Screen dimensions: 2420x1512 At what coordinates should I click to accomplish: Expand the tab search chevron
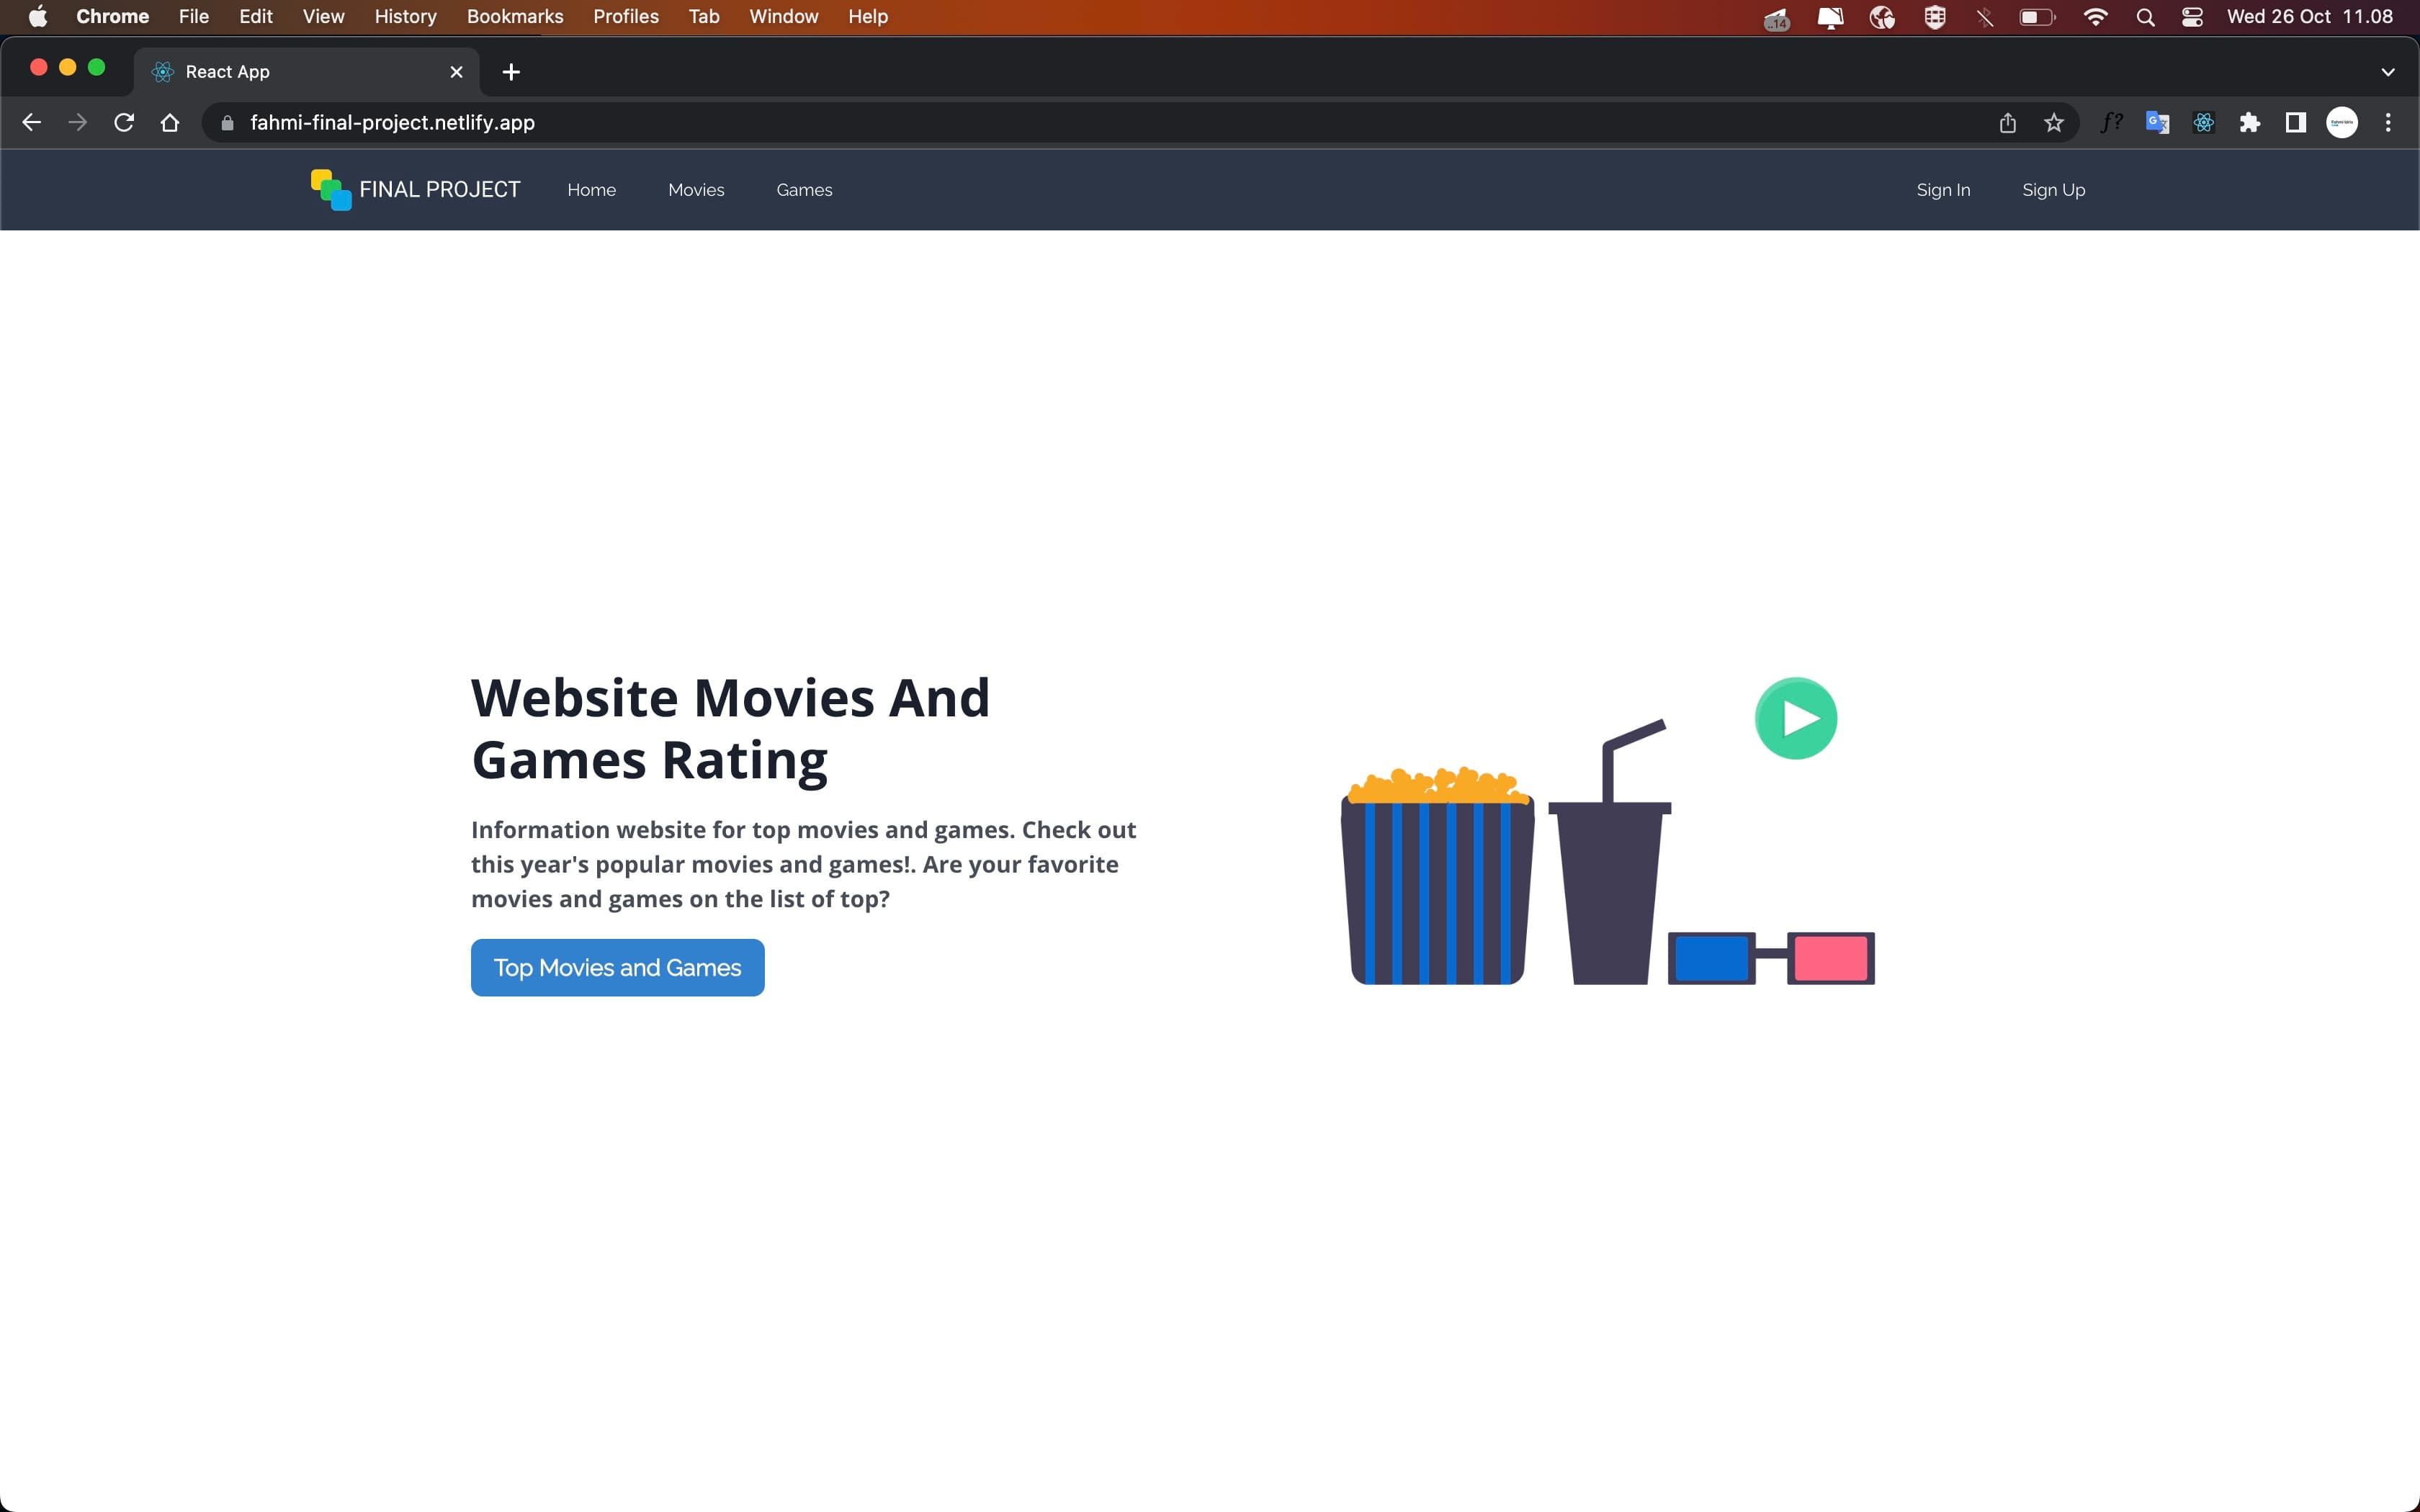[2388, 72]
